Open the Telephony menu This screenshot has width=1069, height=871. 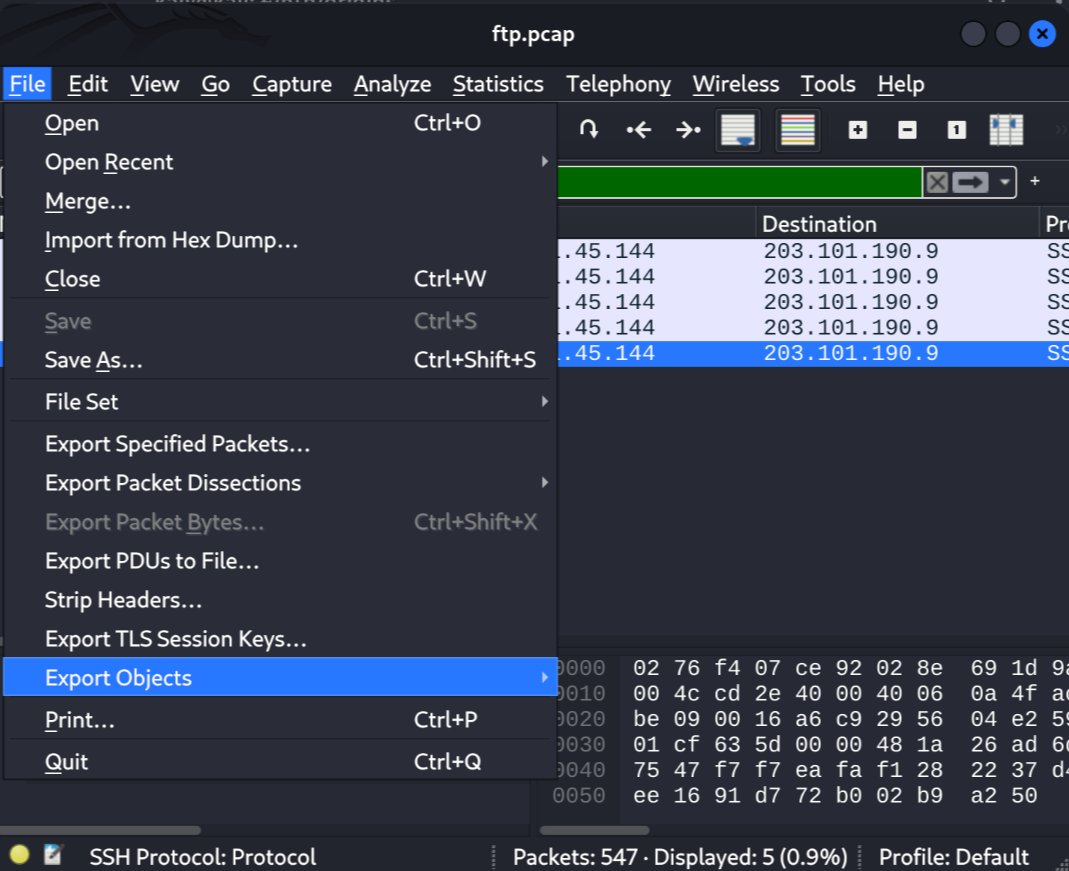pos(618,84)
